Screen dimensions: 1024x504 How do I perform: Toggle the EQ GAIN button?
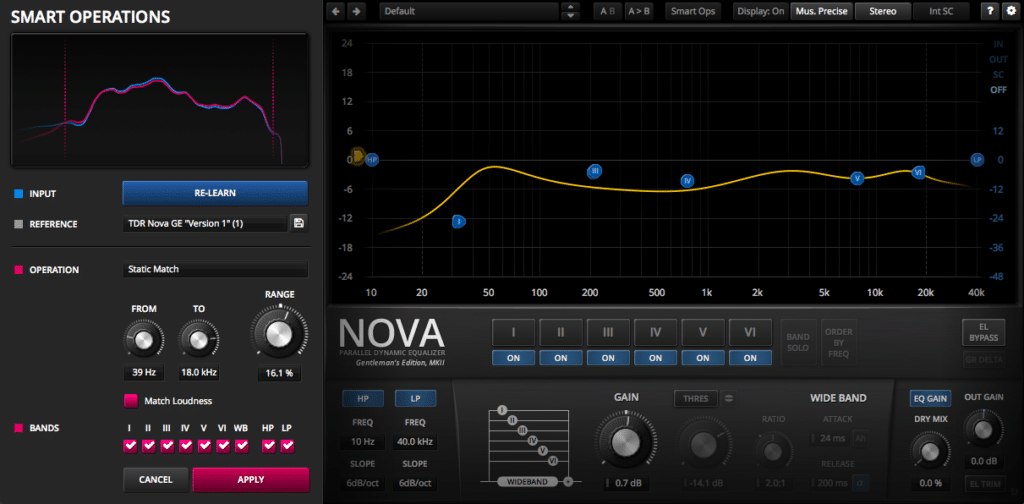coord(931,398)
